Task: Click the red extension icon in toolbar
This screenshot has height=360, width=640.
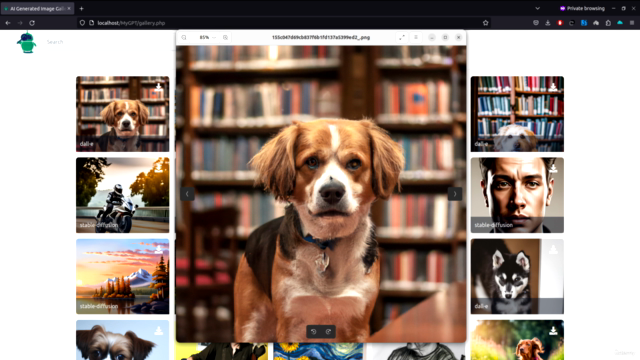Action: point(560,23)
